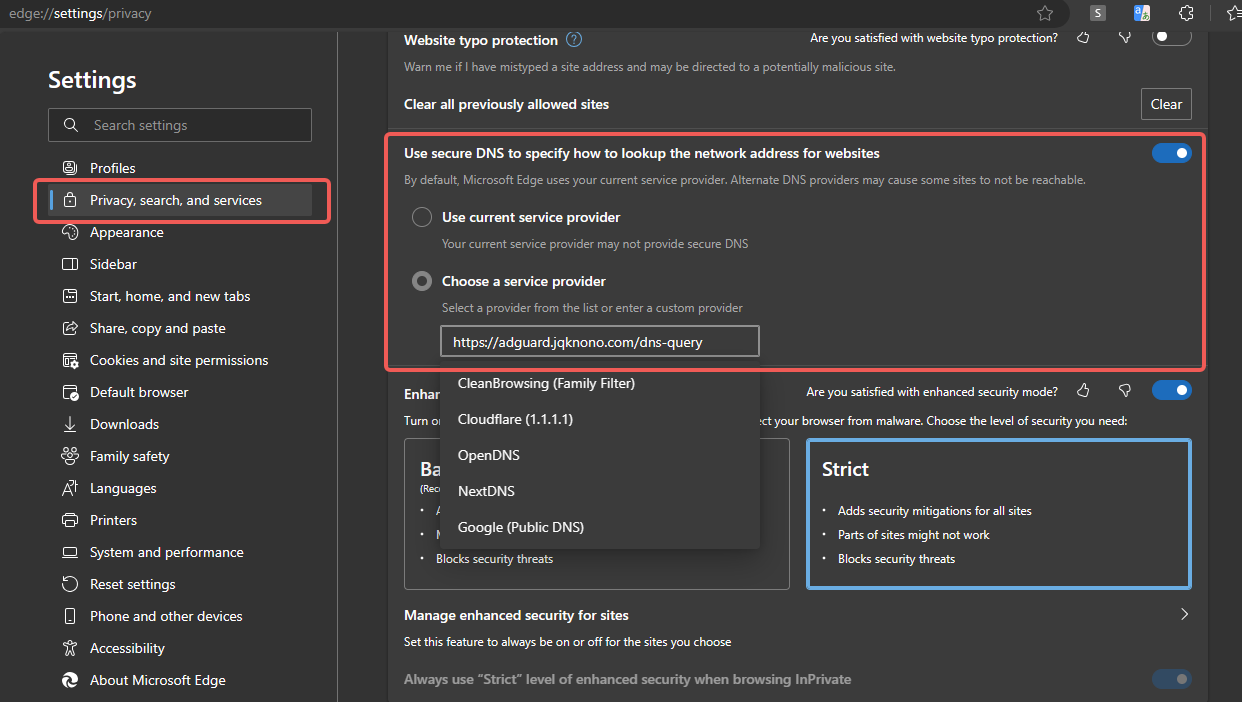Click the Share, copy and paste icon
This screenshot has height=702, width=1242.
click(x=70, y=328)
